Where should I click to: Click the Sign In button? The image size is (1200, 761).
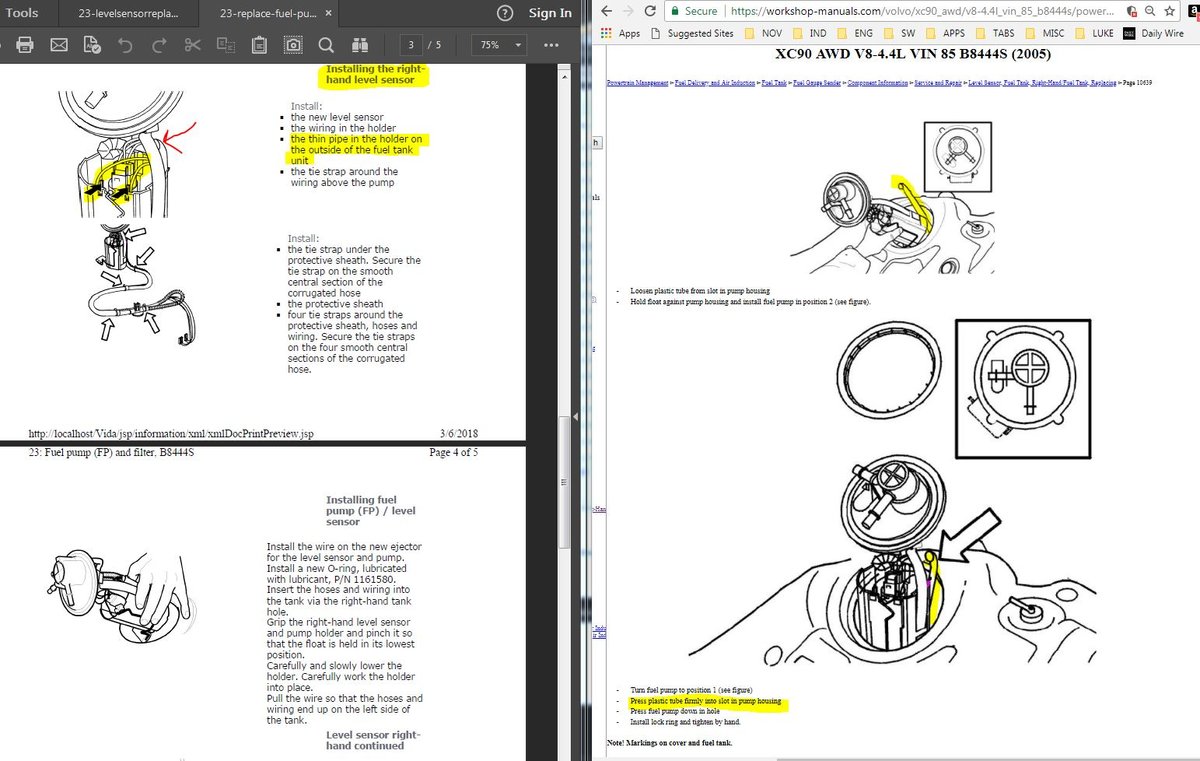point(549,13)
